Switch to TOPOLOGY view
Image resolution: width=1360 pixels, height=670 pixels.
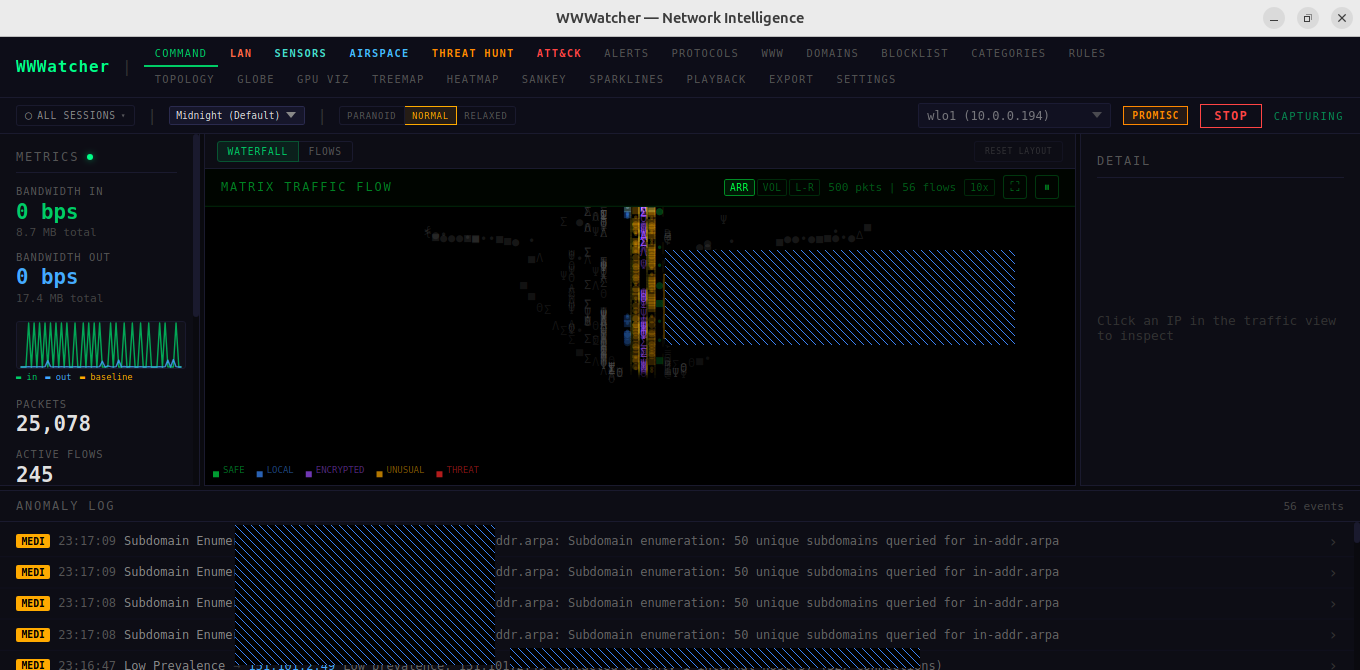coord(185,79)
